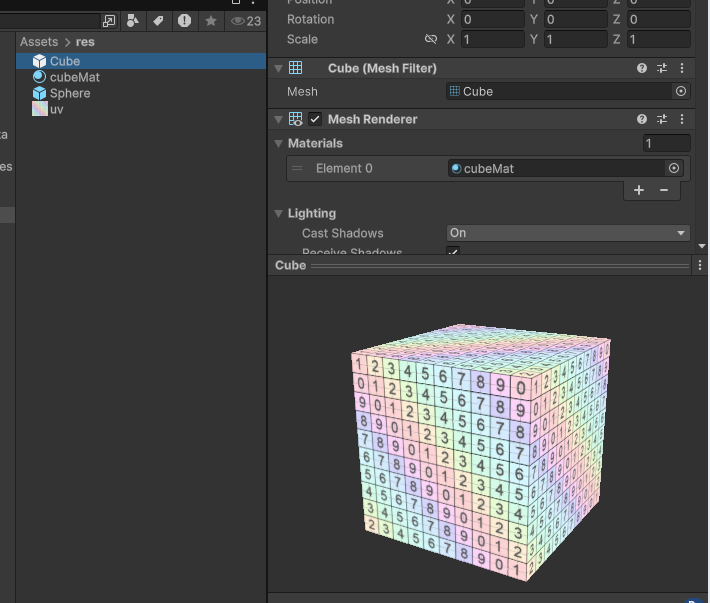Edit Rotation Z value field
Viewport: 710px width, 603px height.
(x=659, y=19)
